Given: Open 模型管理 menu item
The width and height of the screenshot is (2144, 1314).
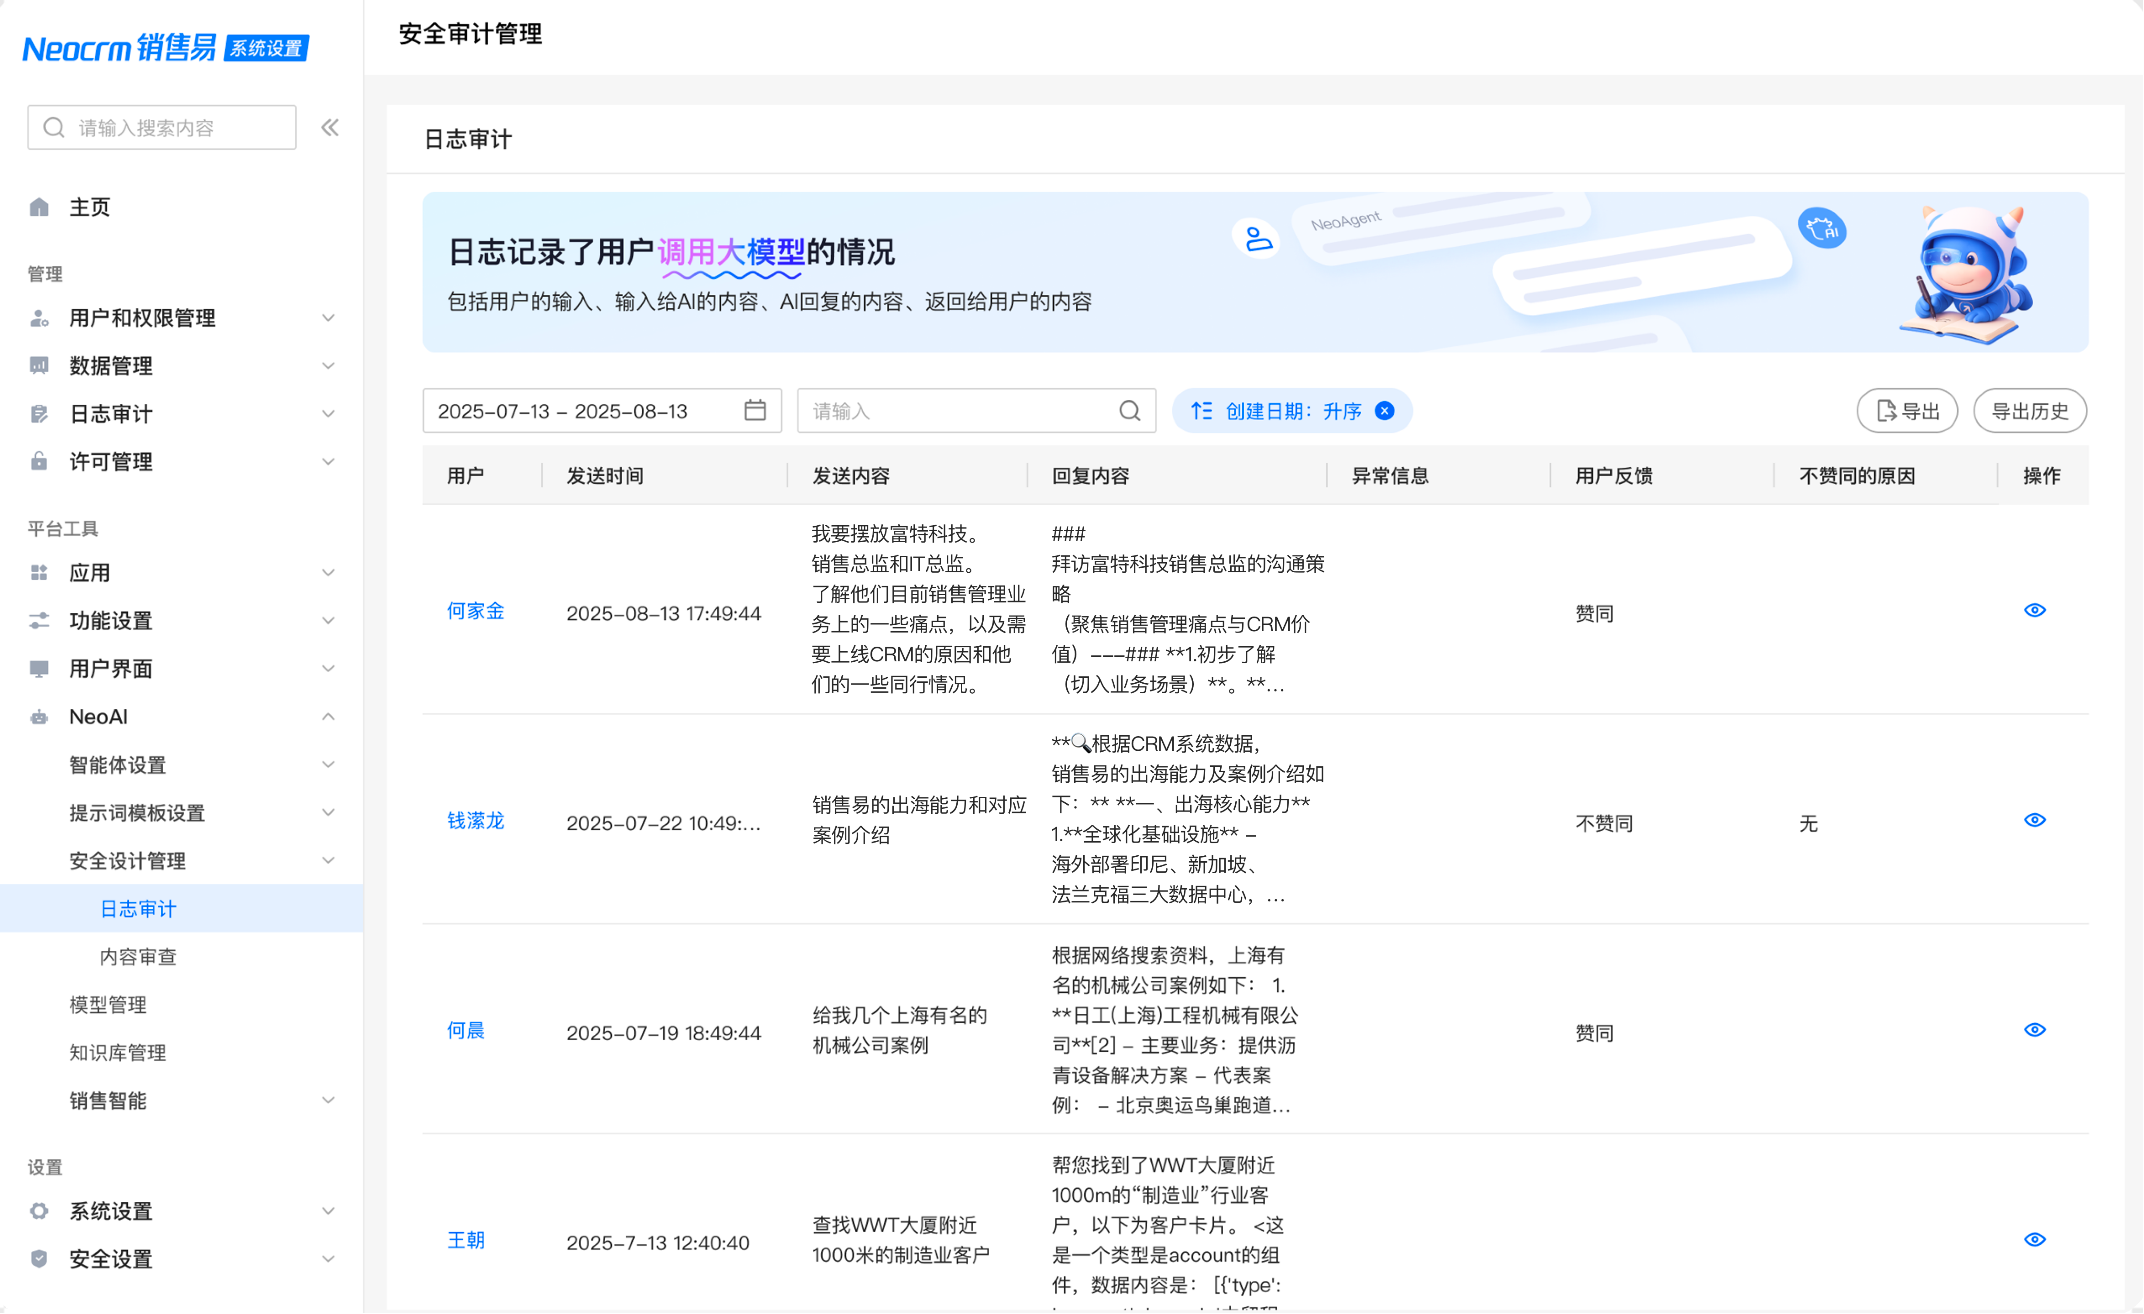Looking at the screenshot, I should (108, 1005).
